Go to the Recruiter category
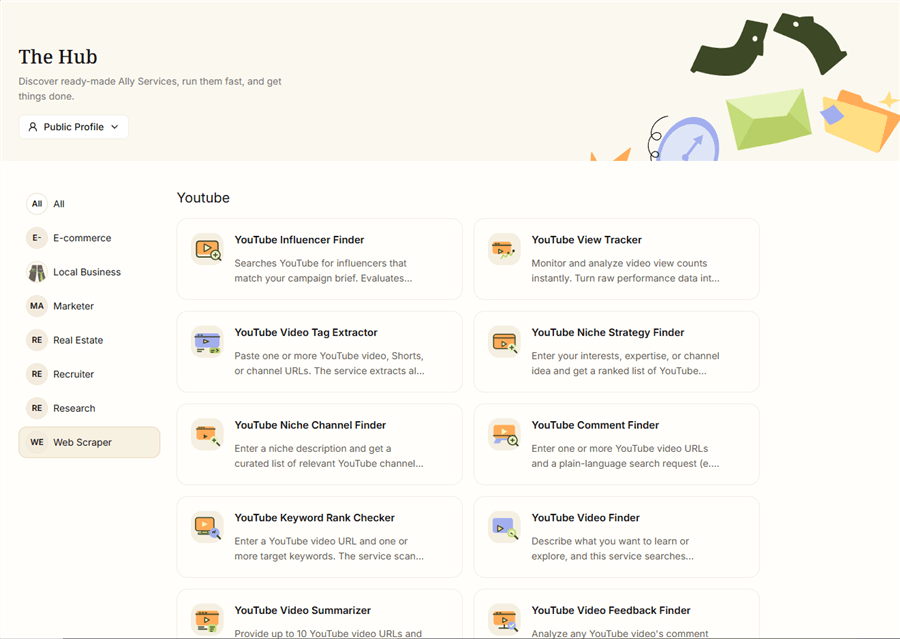The height and width of the screenshot is (639, 900). coord(73,374)
